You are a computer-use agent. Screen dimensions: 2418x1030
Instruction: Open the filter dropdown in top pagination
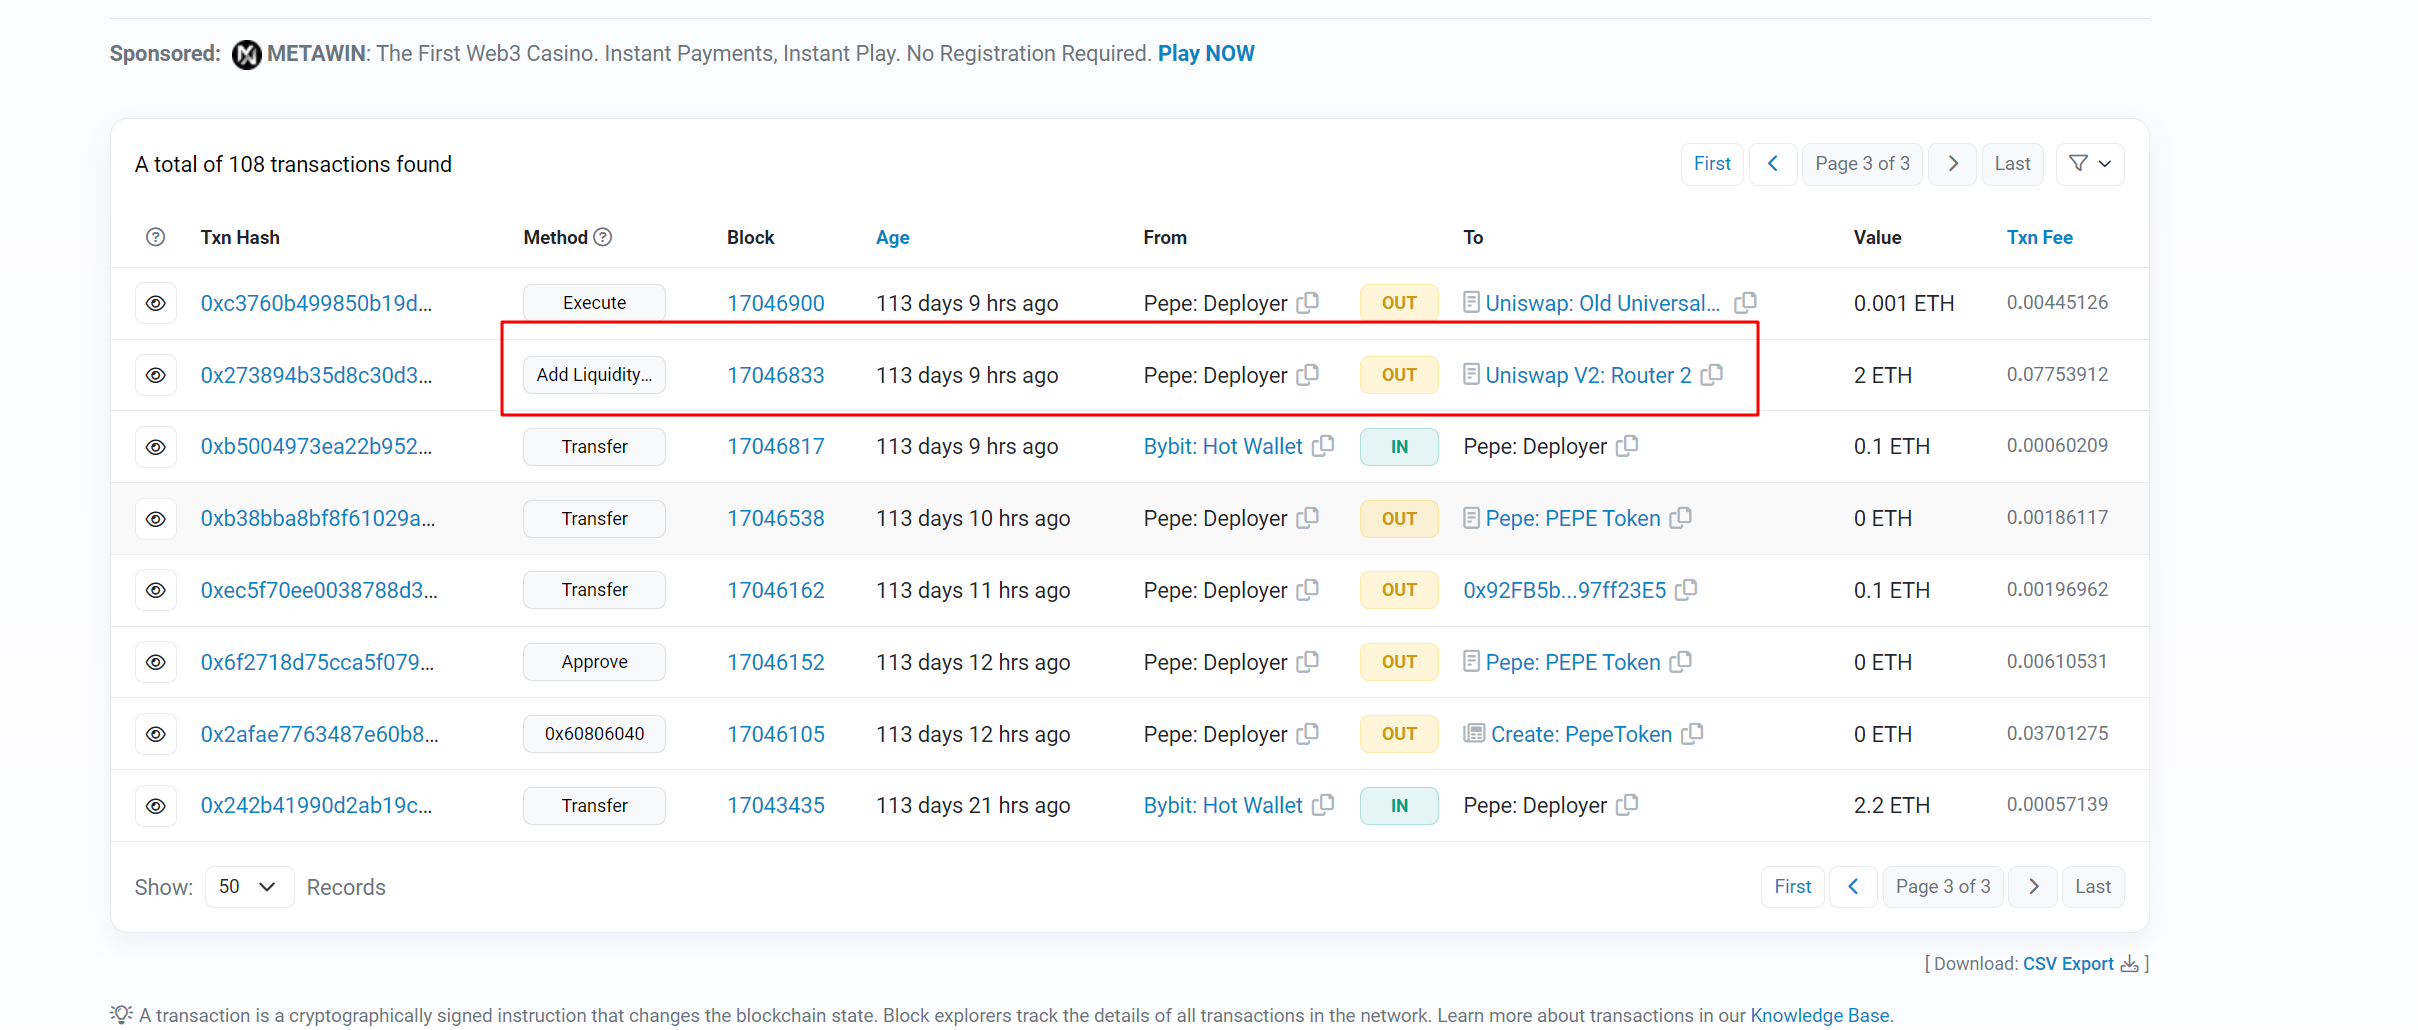[2090, 164]
